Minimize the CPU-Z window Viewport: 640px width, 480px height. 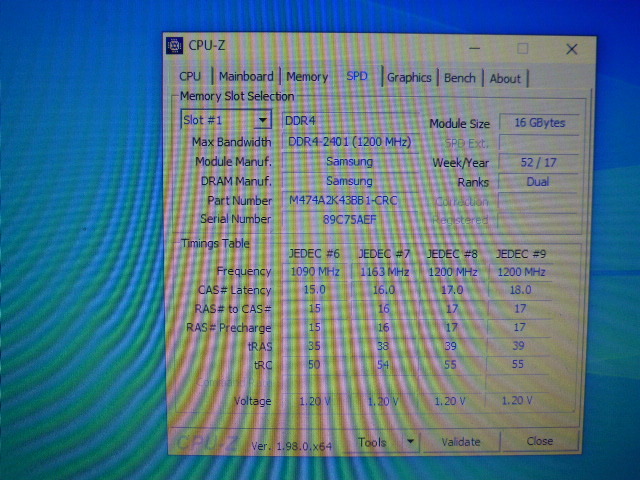(474, 48)
